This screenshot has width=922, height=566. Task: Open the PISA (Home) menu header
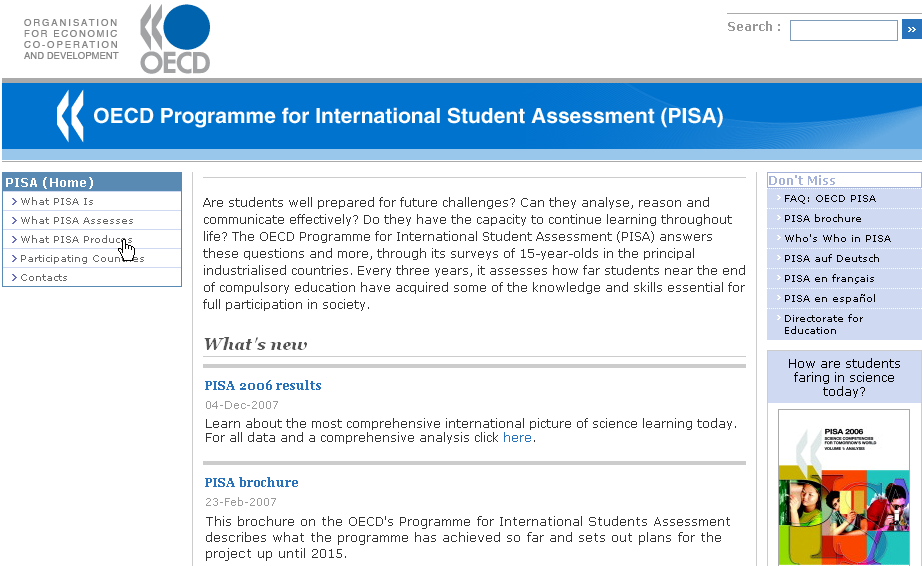tap(49, 182)
